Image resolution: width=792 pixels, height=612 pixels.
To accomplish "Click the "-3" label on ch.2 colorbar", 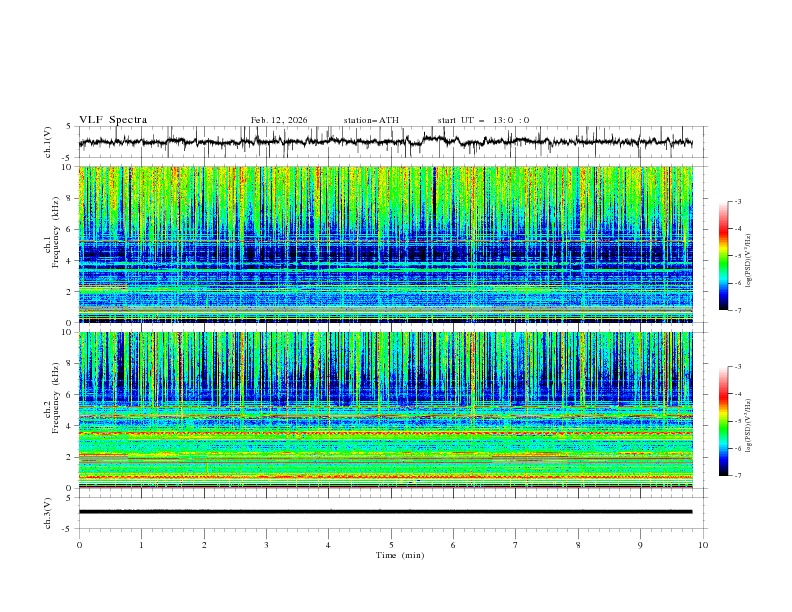I will [738, 367].
